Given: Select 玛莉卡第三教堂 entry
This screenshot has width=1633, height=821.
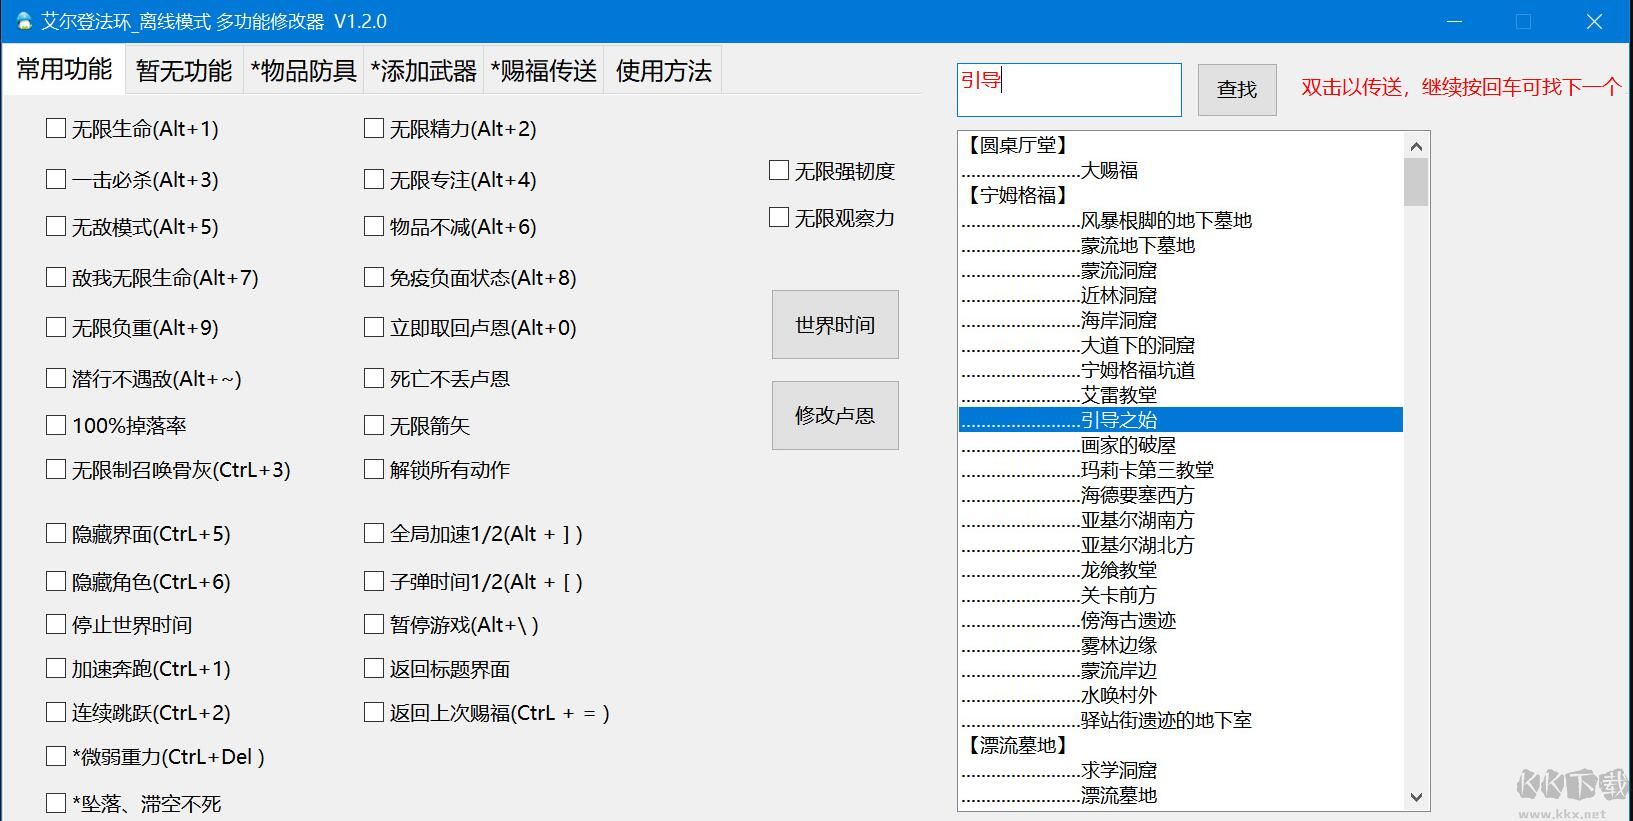Looking at the screenshot, I should [x=1181, y=470].
